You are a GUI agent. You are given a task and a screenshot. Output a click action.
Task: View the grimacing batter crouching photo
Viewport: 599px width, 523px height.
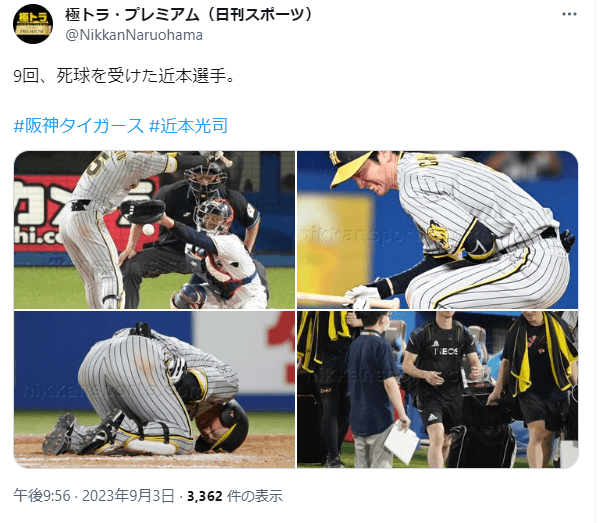(437, 230)
